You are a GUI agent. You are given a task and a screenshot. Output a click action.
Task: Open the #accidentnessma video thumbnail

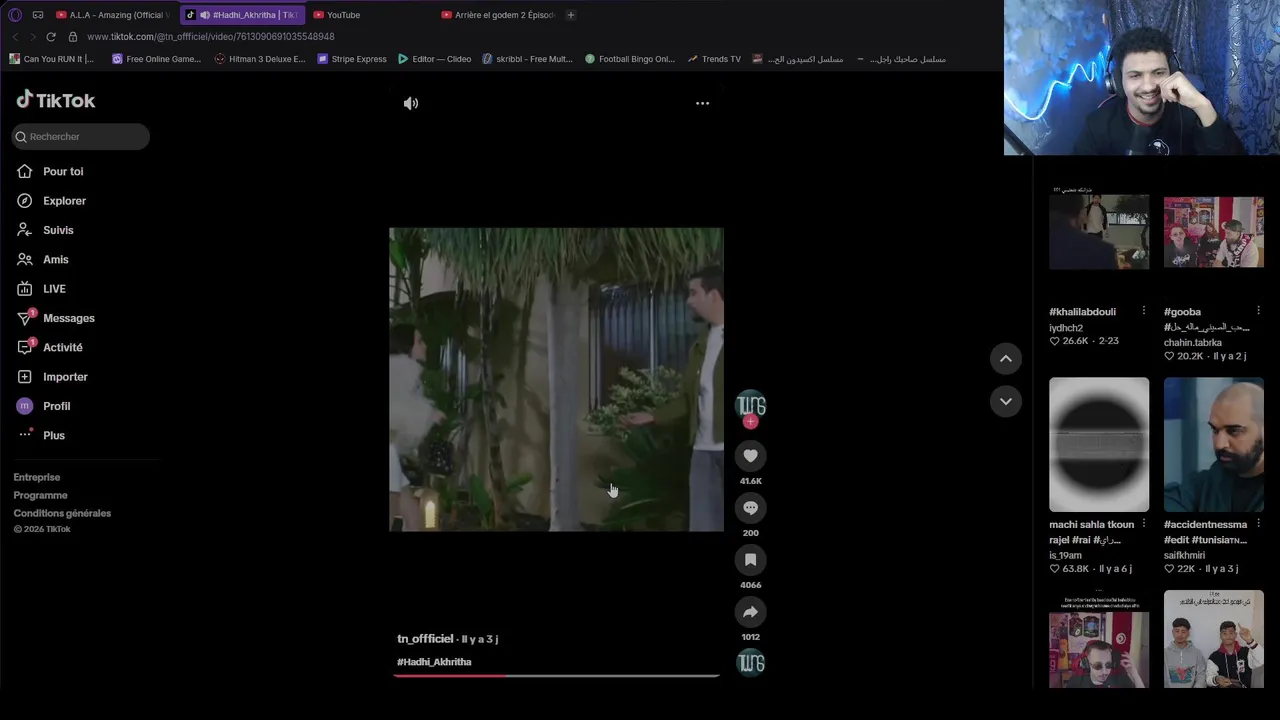[1214, 444]
